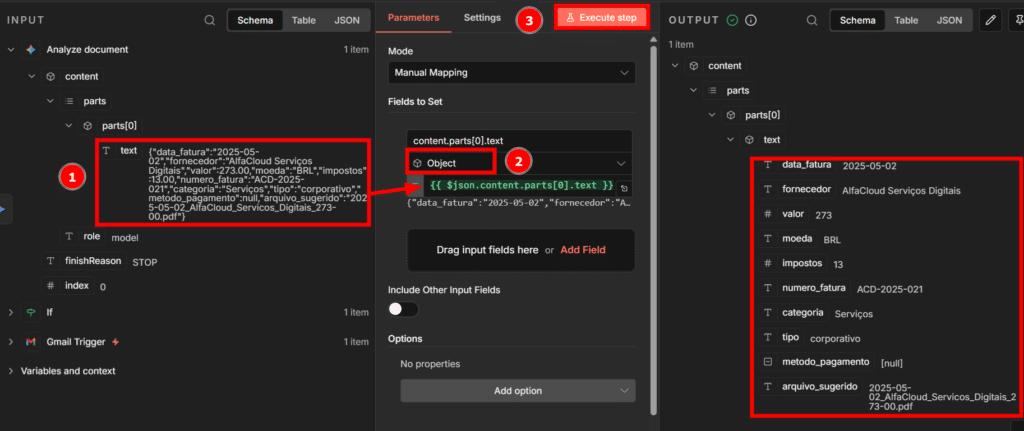Select Schema view in OUTPUT panel
The width and height of the screenshot is (1024, 431).
pyautogui.click(x=857, y=20)
